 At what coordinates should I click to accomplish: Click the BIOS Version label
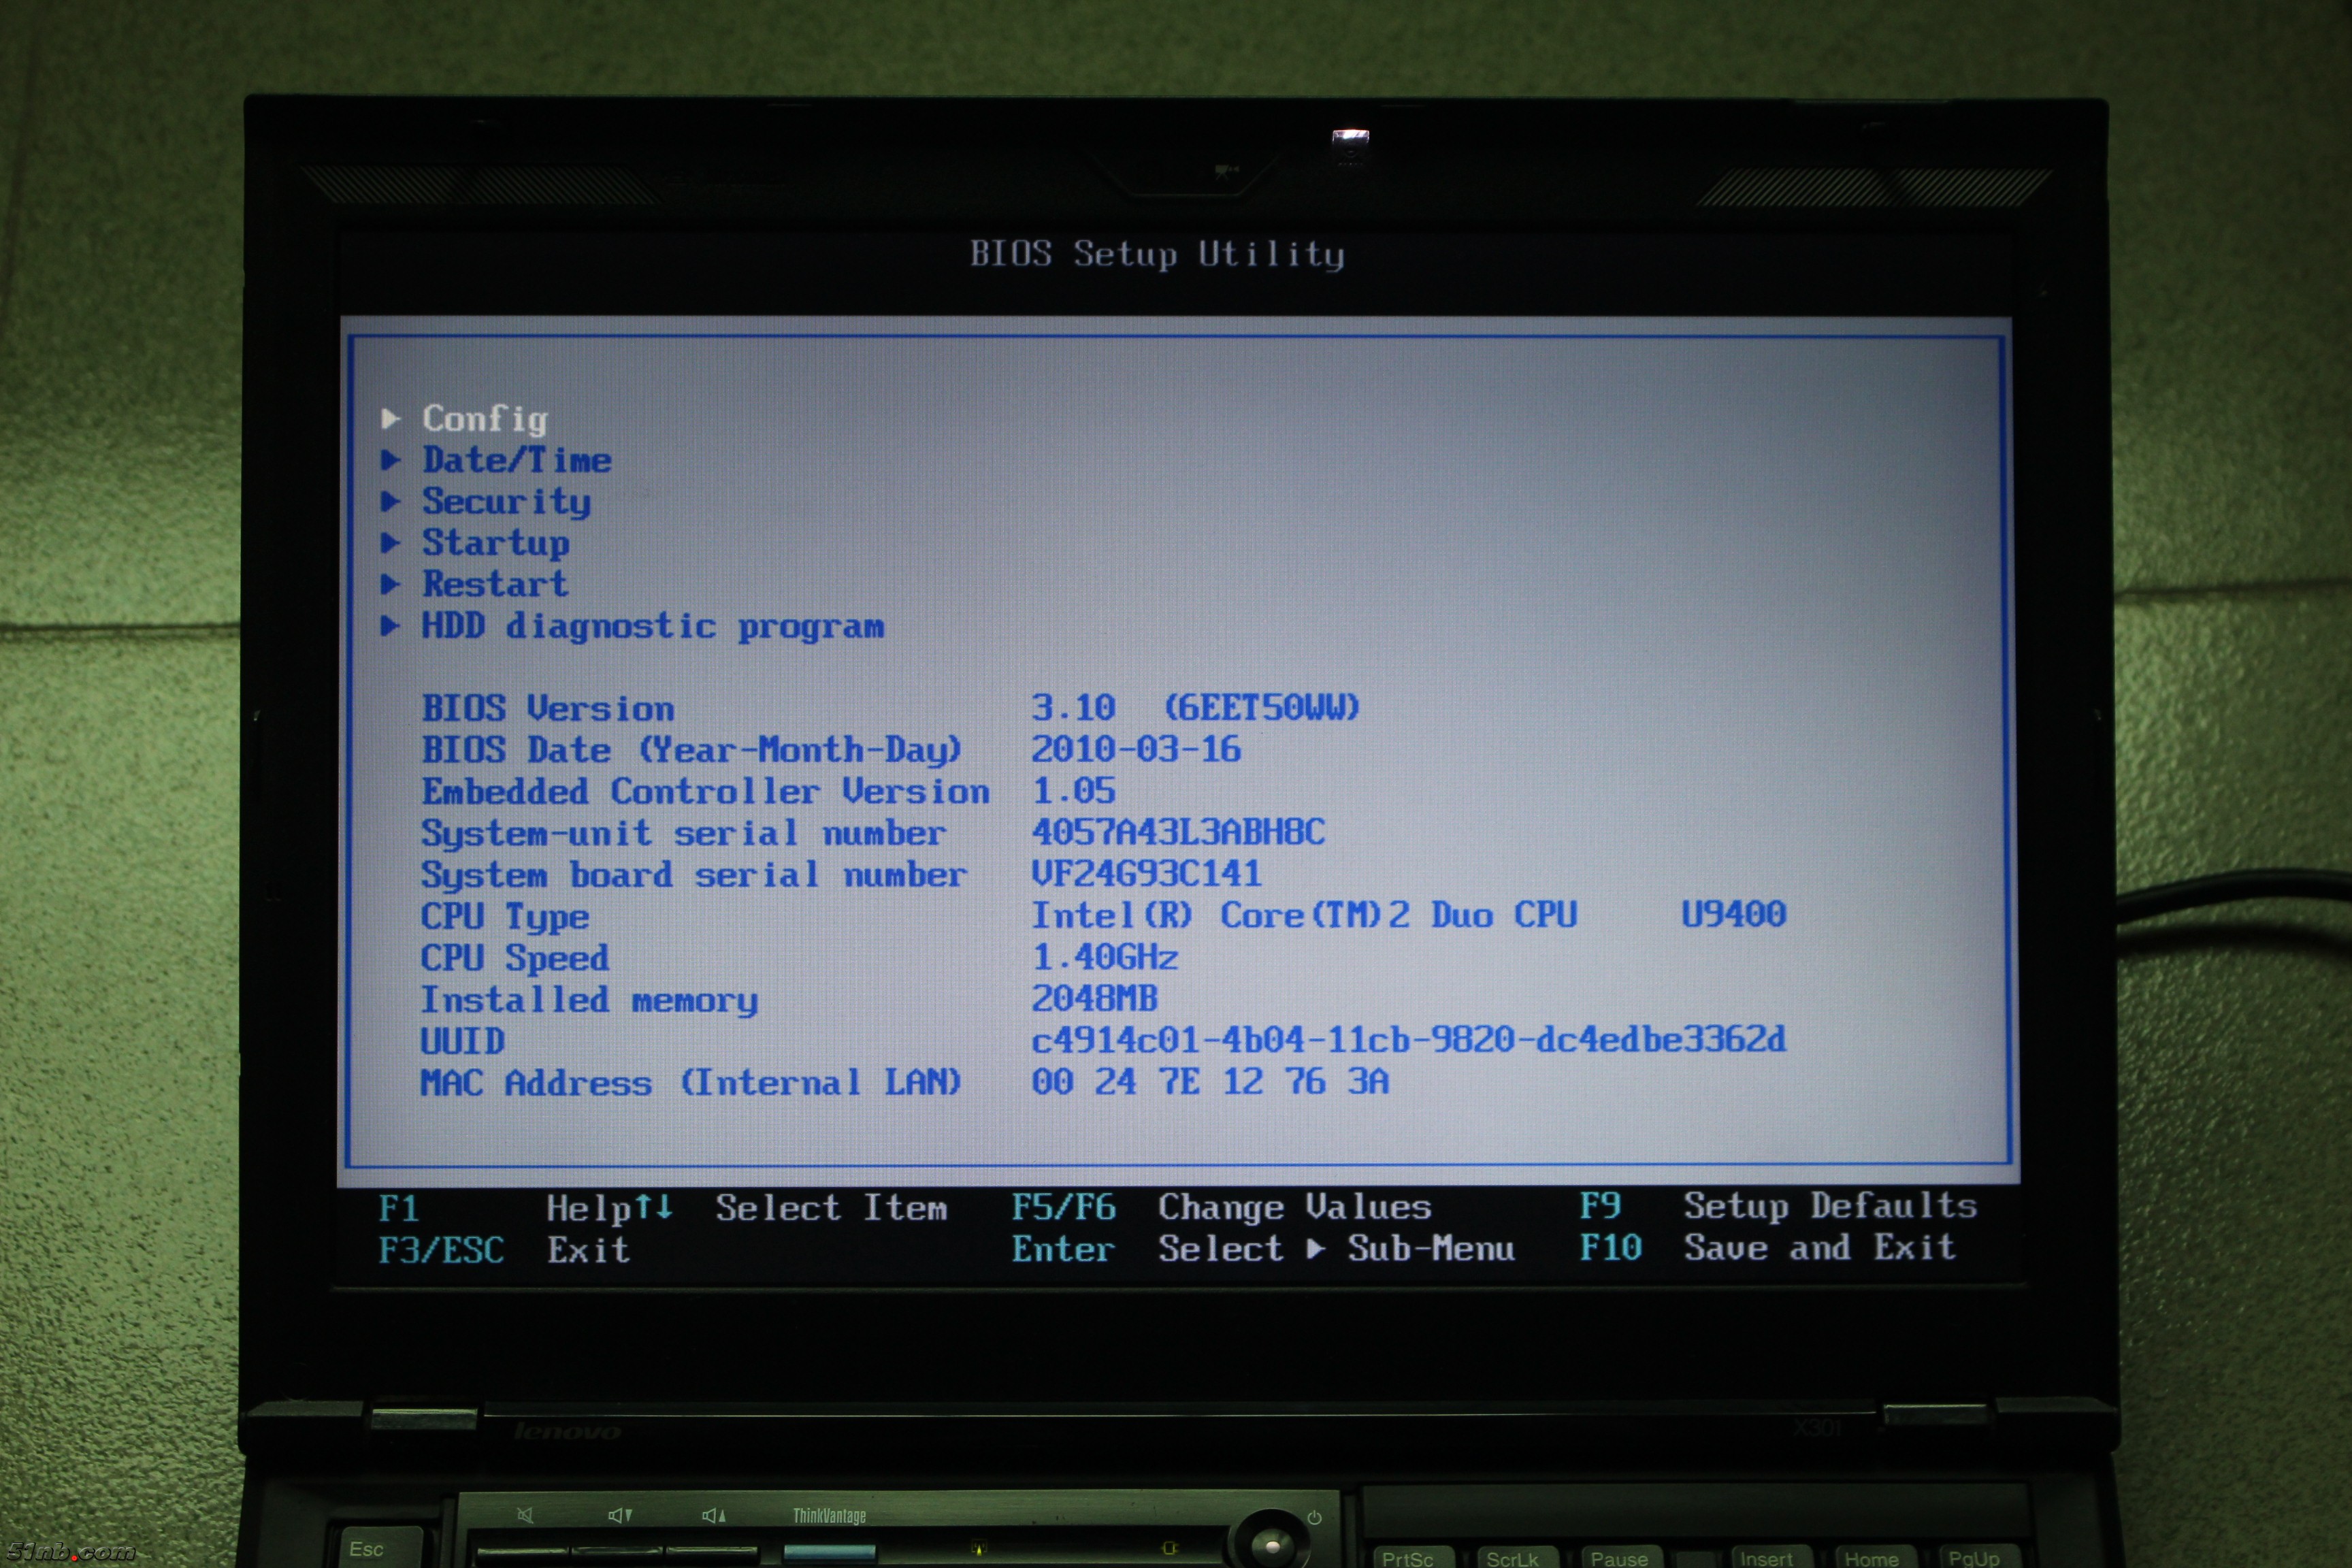point(548,708)
